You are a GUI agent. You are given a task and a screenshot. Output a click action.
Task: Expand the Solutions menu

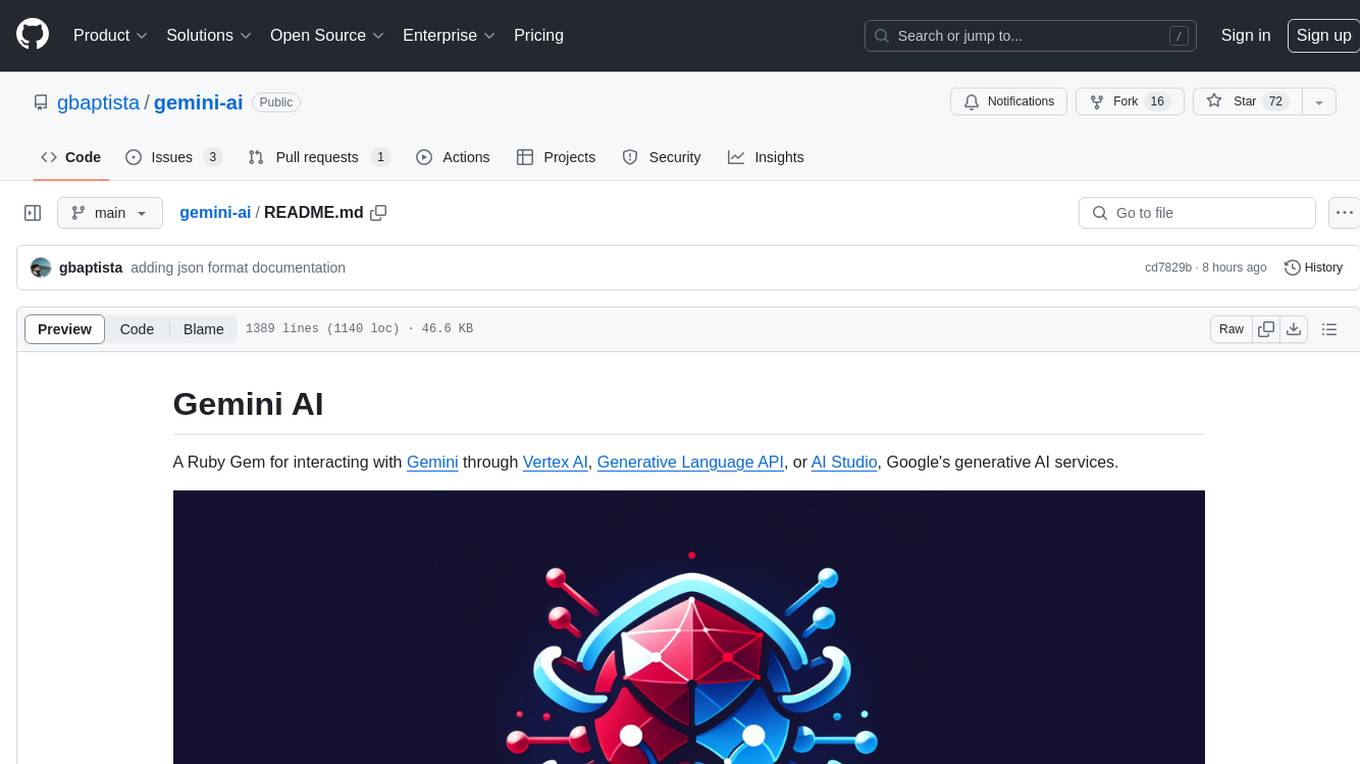pos(208,35)
